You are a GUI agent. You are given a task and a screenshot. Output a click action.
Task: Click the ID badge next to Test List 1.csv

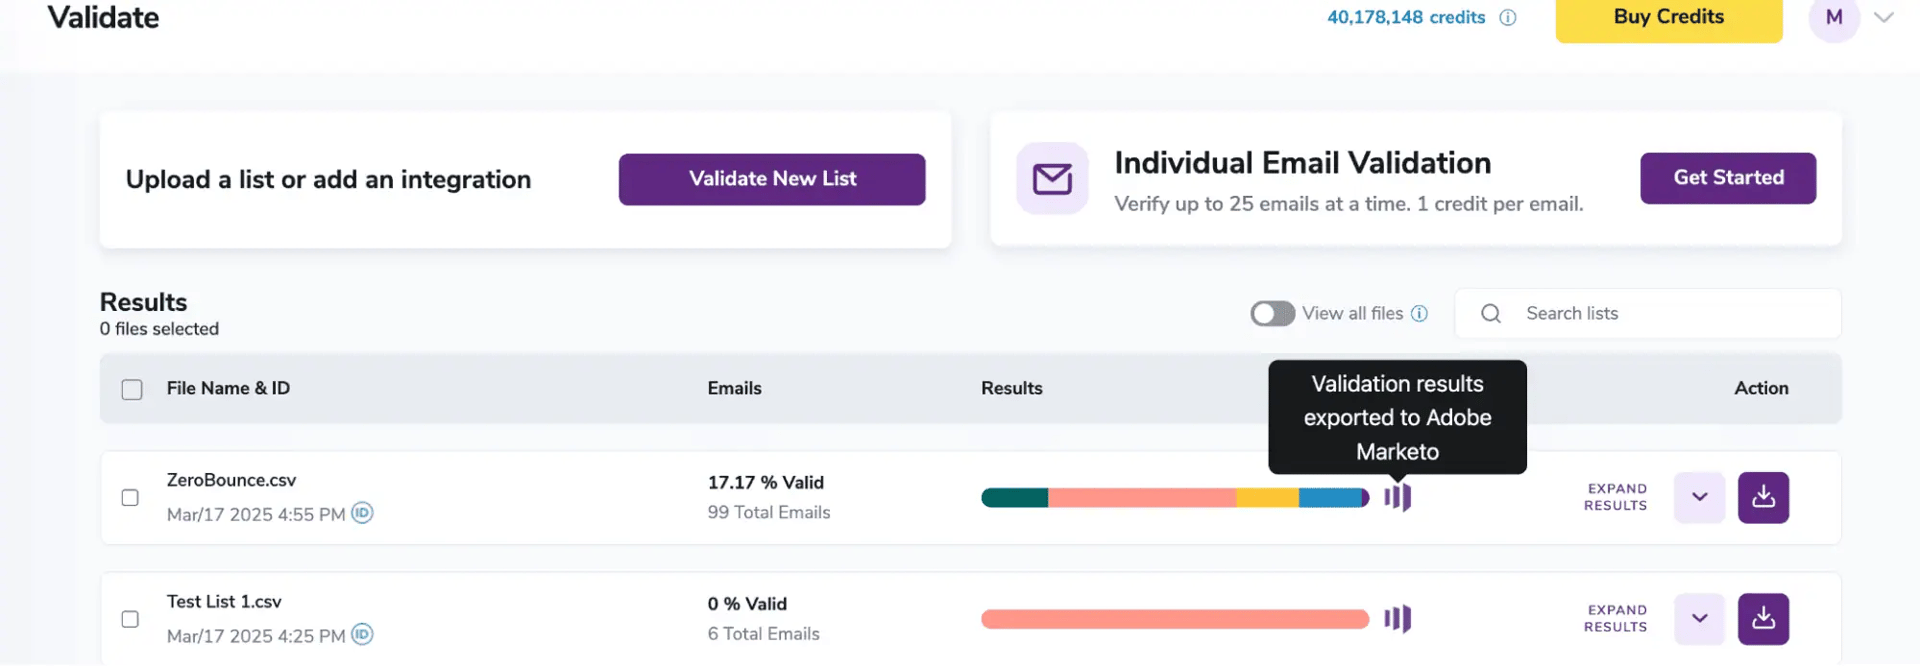coord(362,634)
